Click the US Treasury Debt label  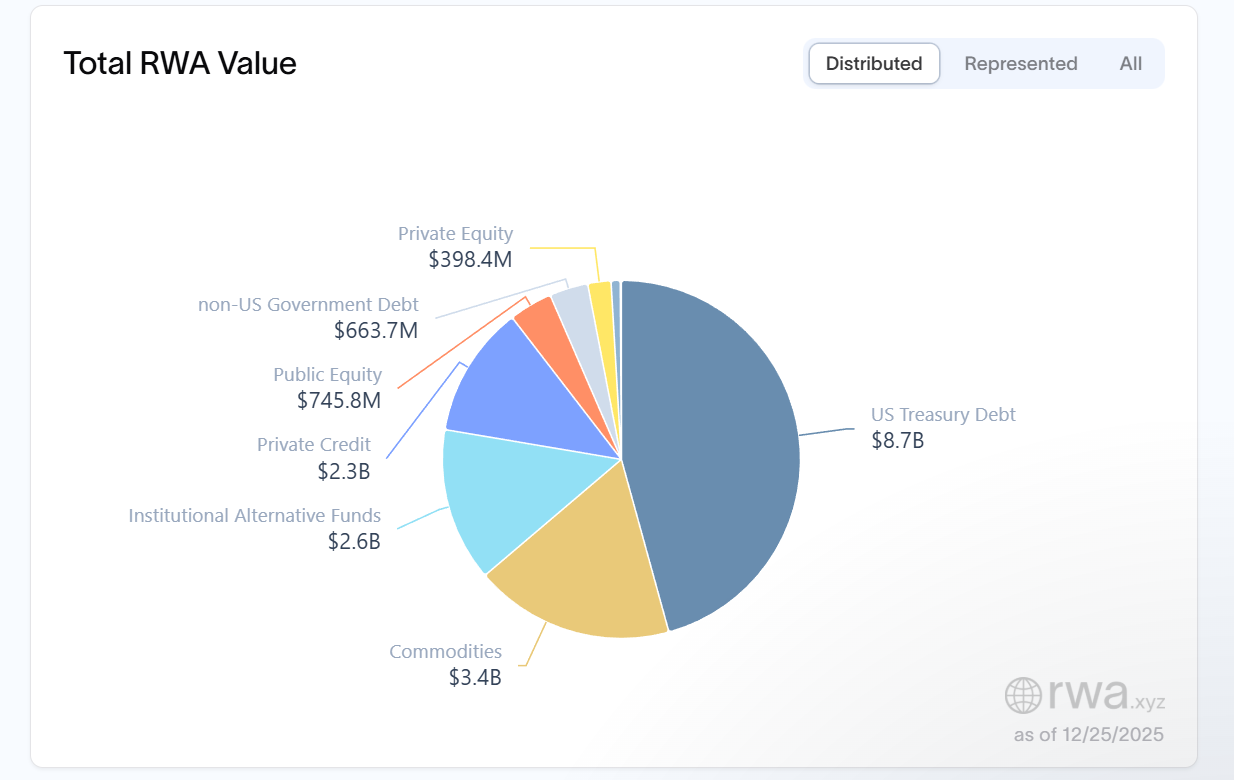pyautogui.click(x=943, y=415)
